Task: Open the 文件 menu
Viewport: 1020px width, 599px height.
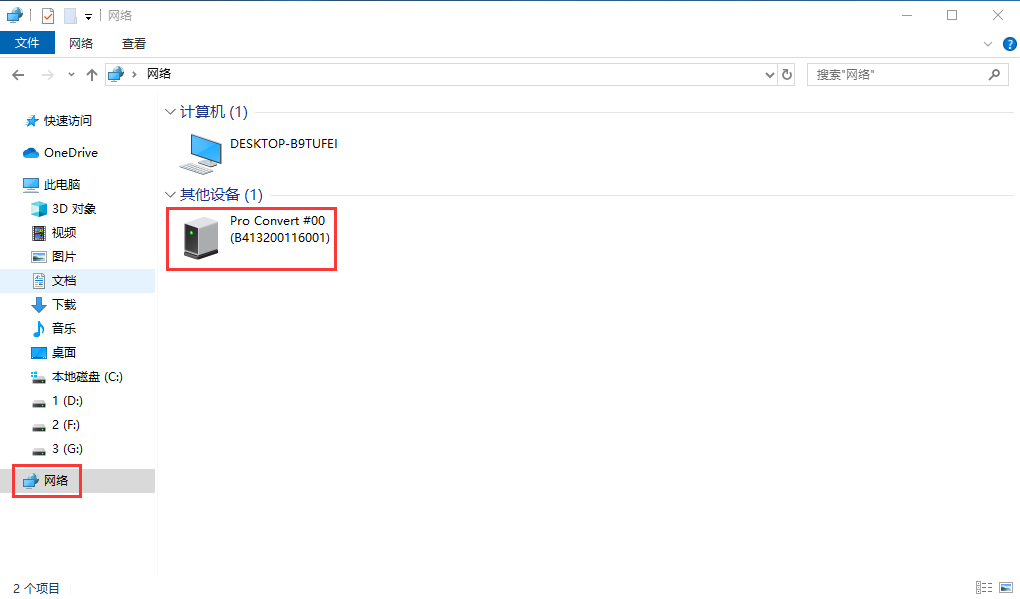Action: [x=27, y=43]
